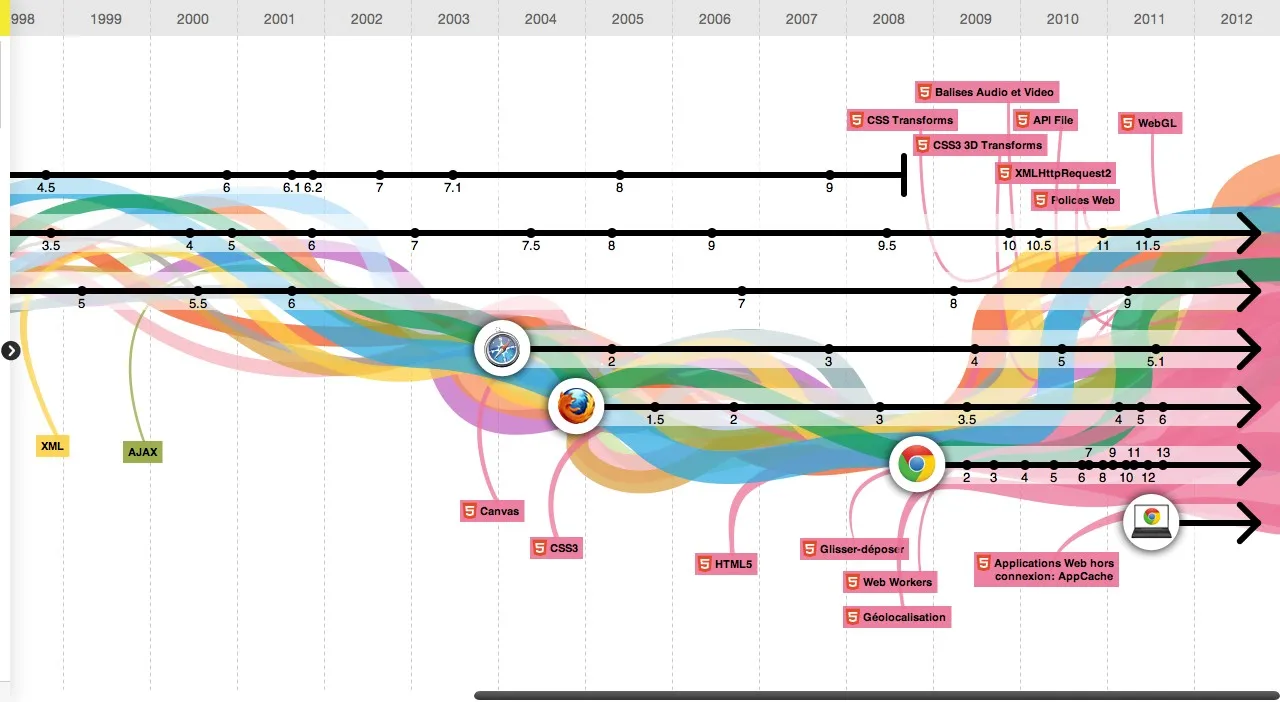Click the 2003 year header
The image size is (1280, 702).
coord(454,18)
